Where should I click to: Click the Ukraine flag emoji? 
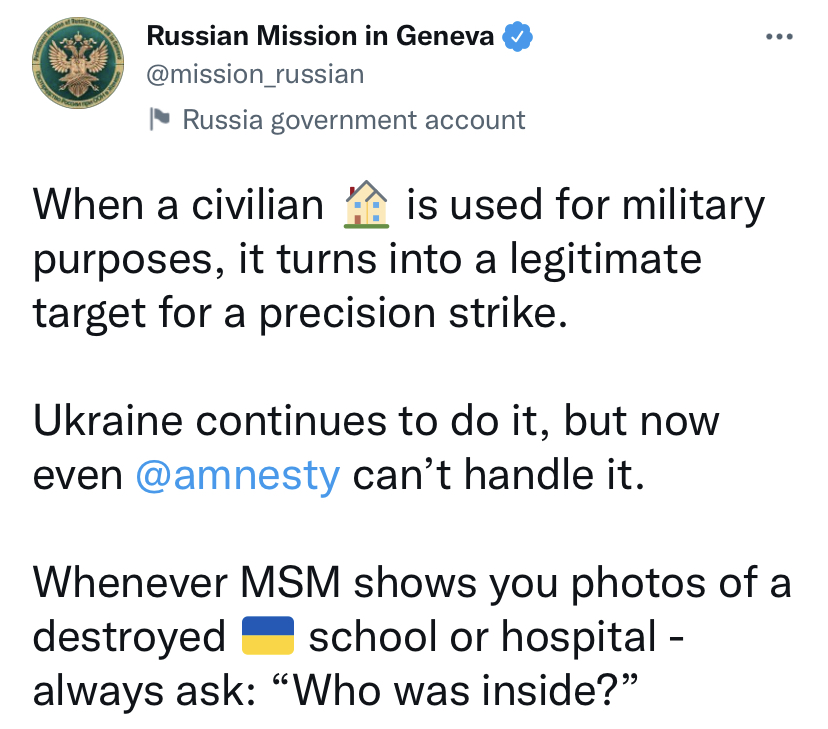[x=268, y=636]
